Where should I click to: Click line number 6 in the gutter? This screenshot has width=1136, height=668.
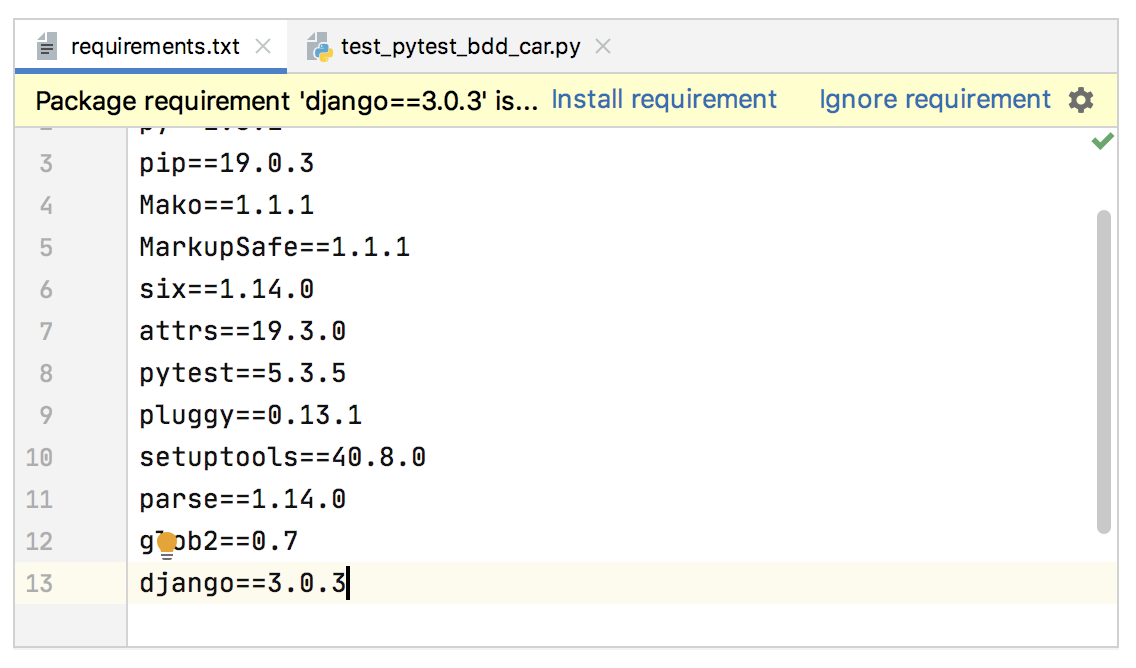point(46,290)
